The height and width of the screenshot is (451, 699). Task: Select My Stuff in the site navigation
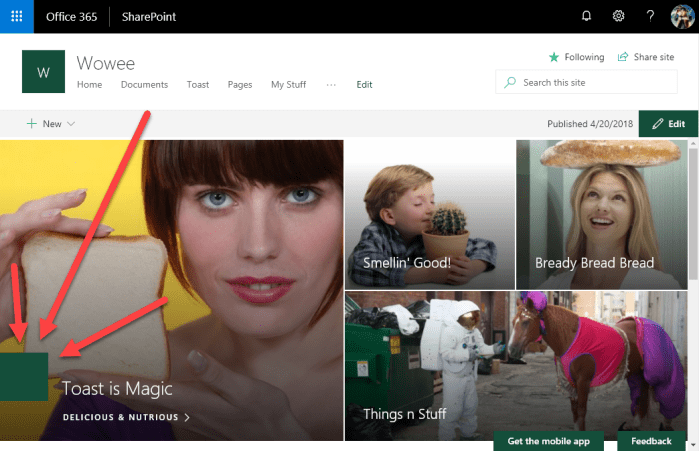point(290,85)
